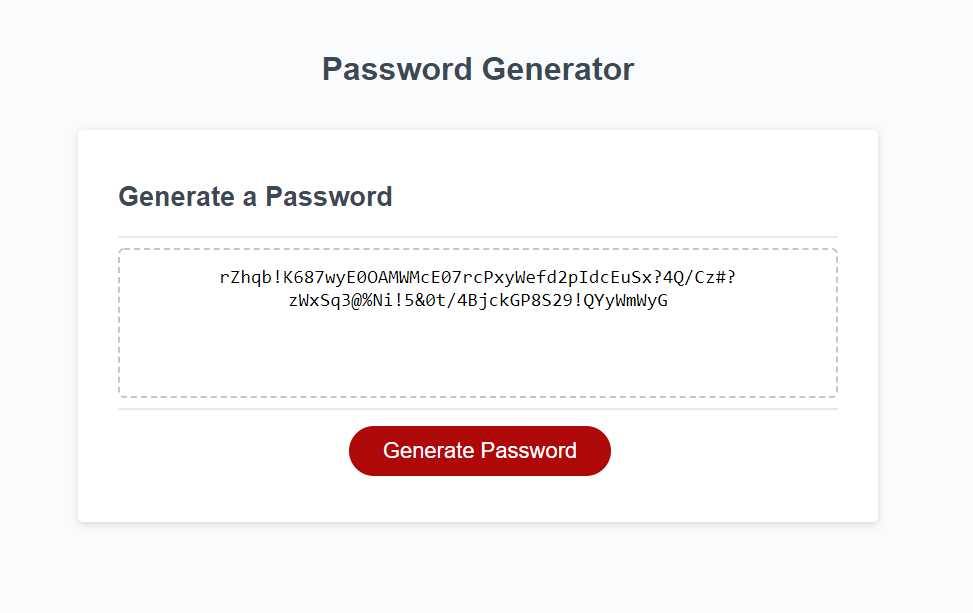
Task: Click the empty space above the password box
Action: (x=479, y=238)
